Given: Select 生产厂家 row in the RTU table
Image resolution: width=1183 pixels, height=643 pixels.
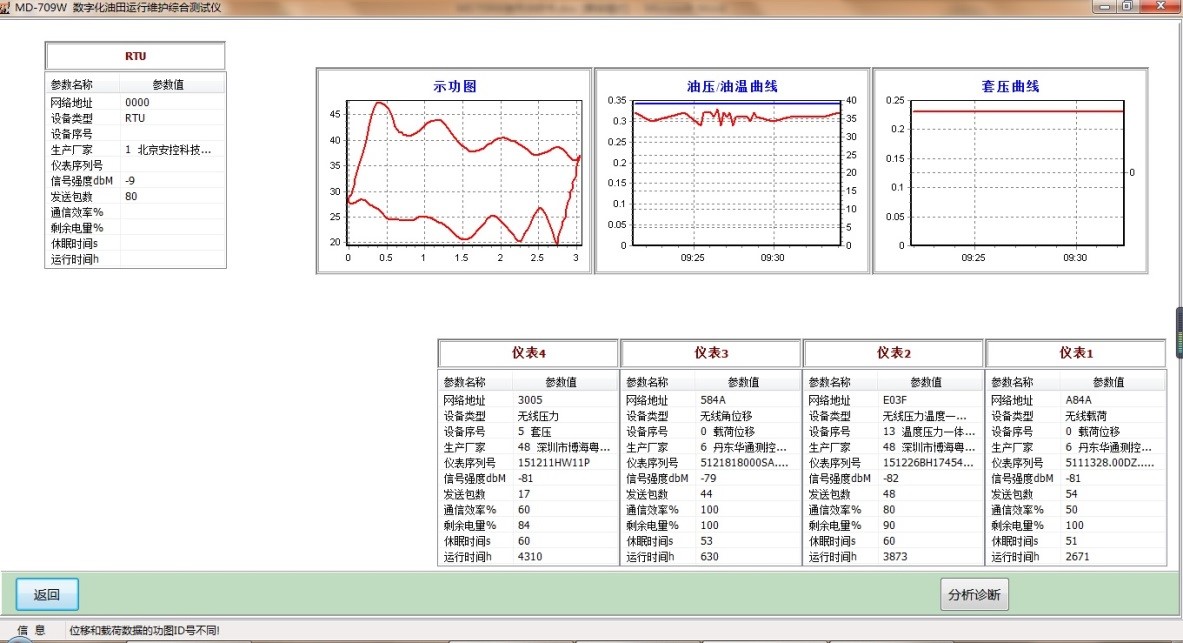Looking at the screenshot, I should pos(135,150).
